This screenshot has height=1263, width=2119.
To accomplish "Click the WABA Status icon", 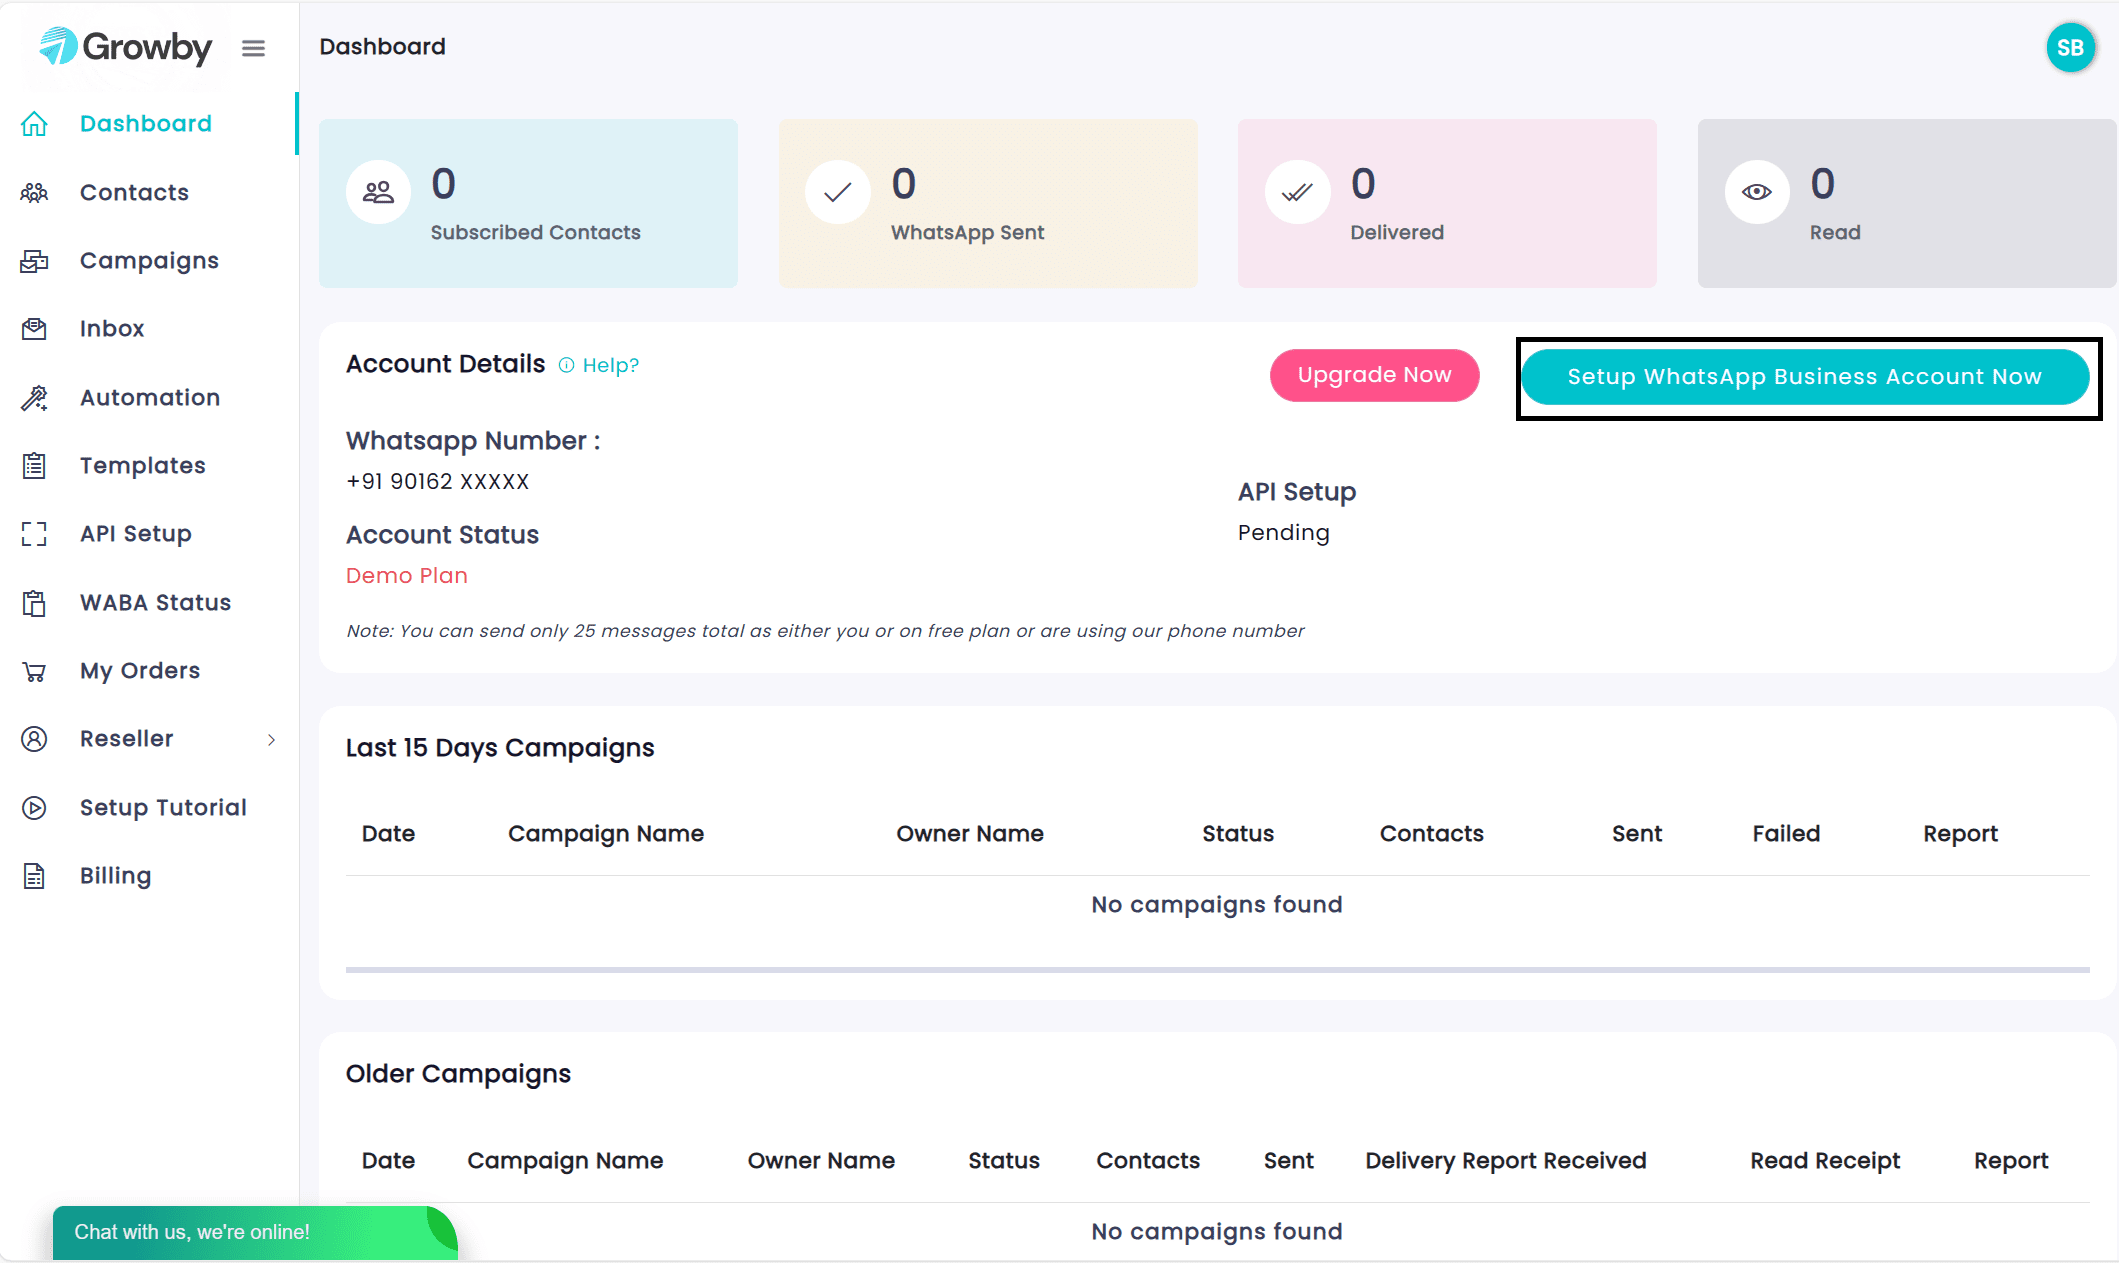I will point(34,603).
